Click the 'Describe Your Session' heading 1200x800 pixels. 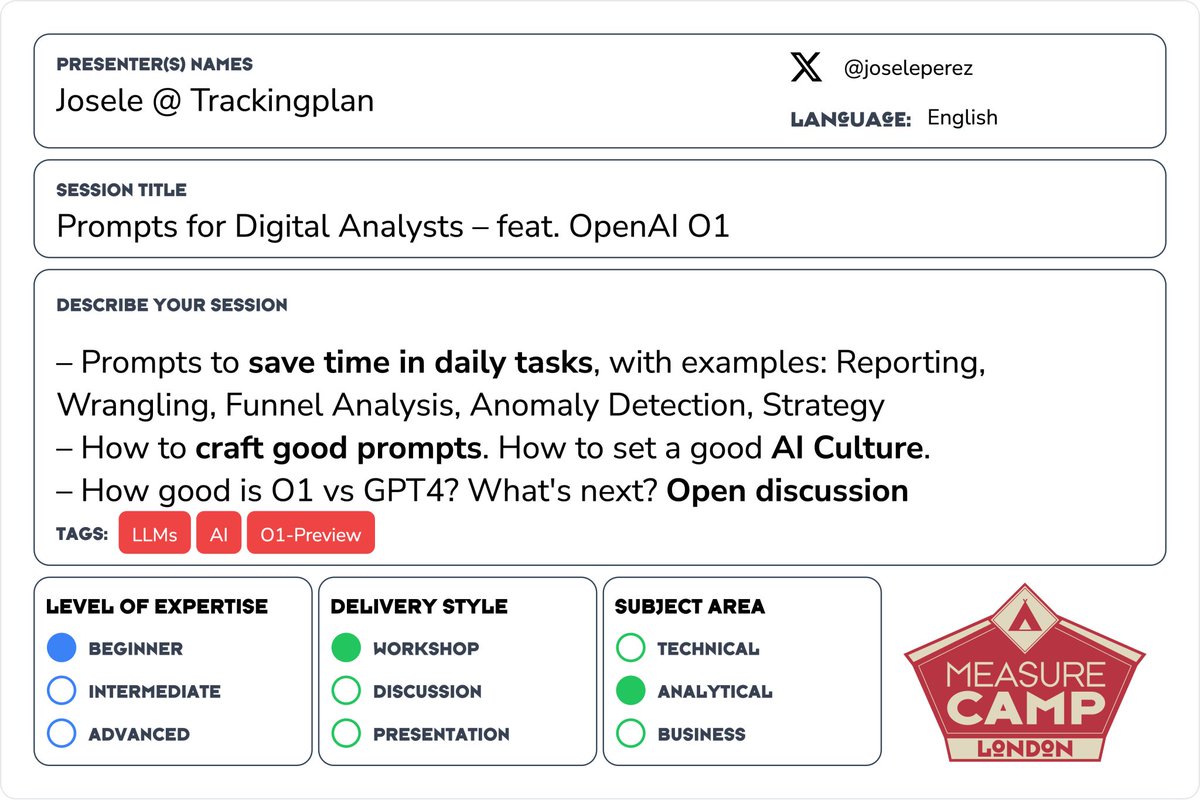coord(172,305)
